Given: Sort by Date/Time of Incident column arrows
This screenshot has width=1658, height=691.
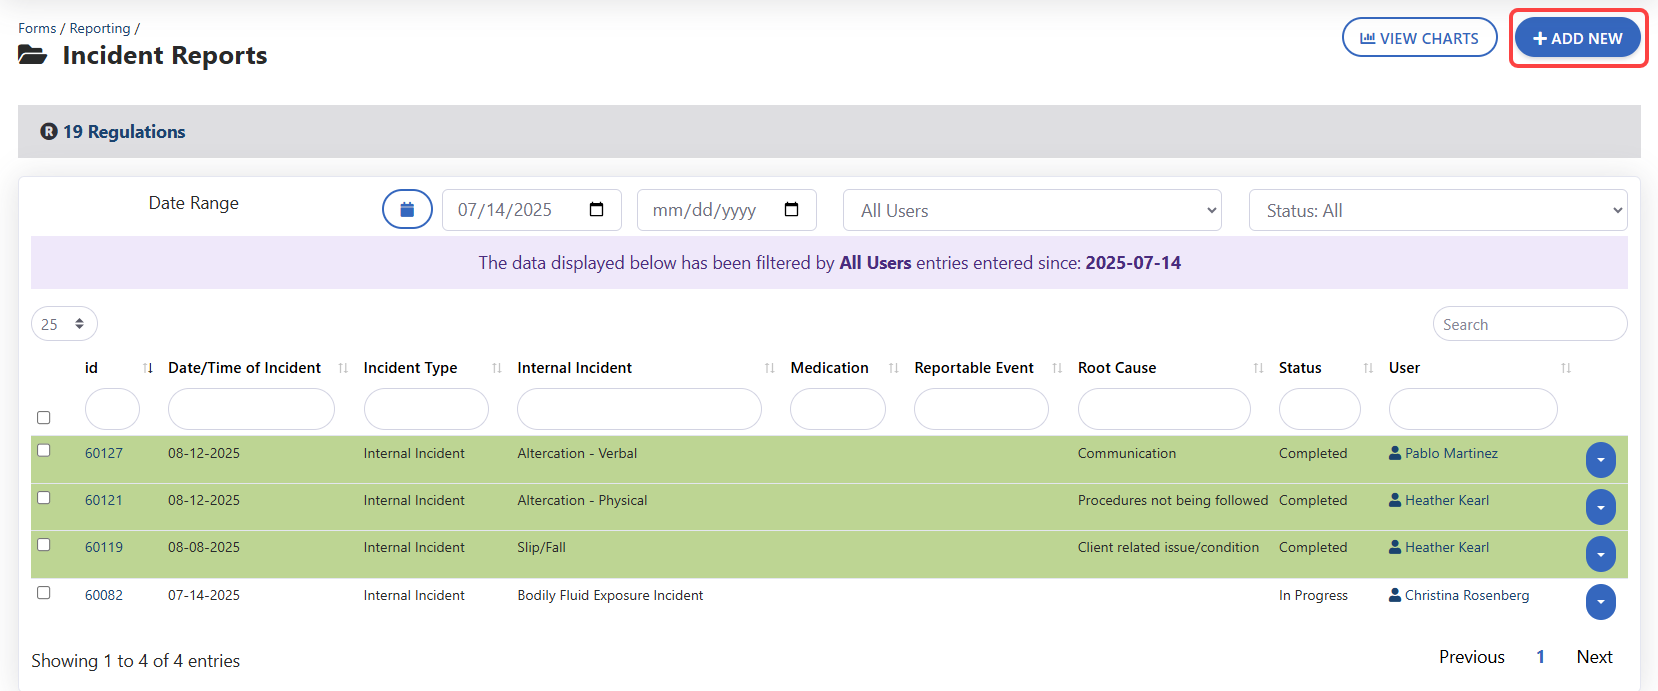Looking at the screenshot, I should tap(343, 368).
